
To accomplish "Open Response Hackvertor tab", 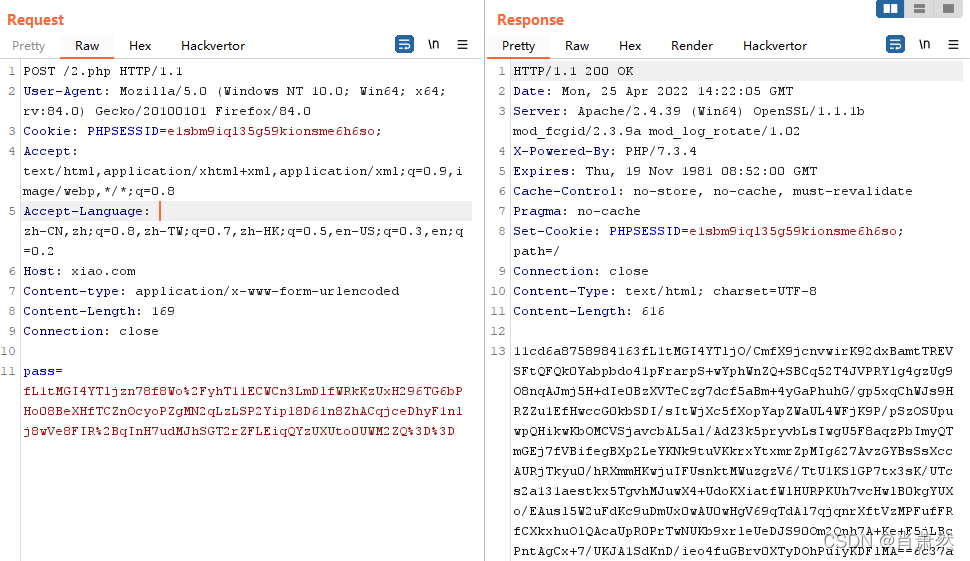I will (775, 46).
